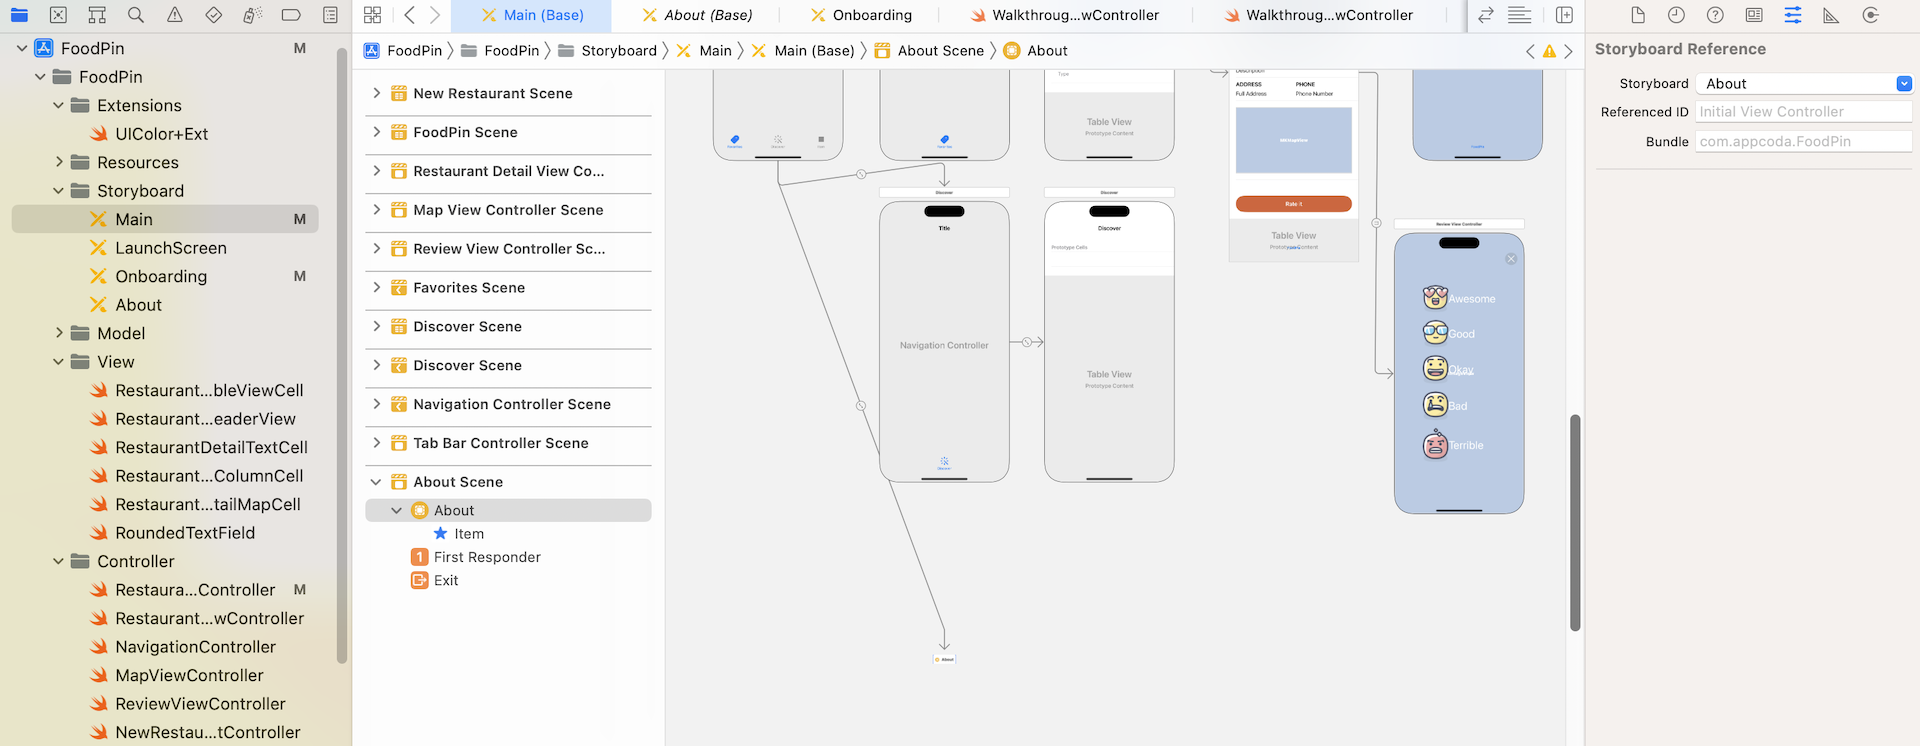Open the Identity inspector
This screenshot has width=1920, height=746.
click(1754, 15)
